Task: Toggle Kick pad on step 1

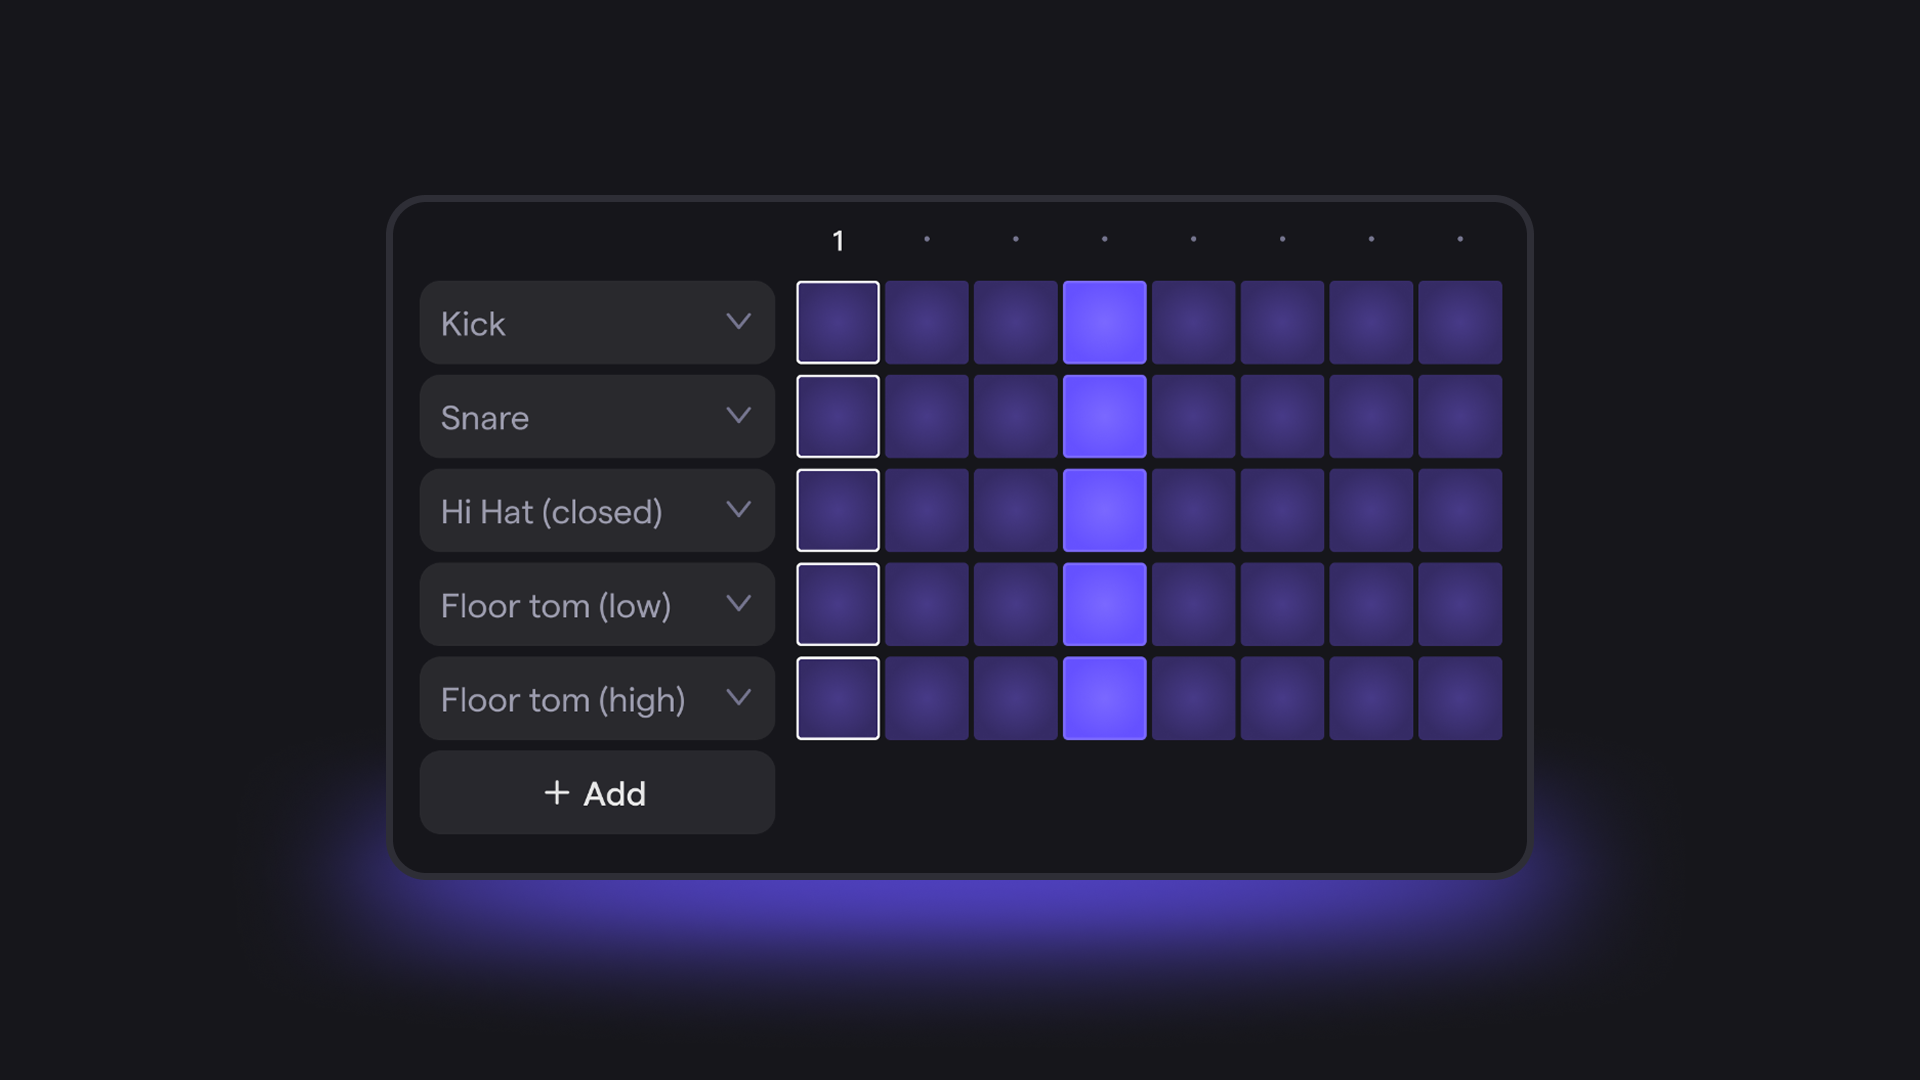Action: tap(838, 323)
